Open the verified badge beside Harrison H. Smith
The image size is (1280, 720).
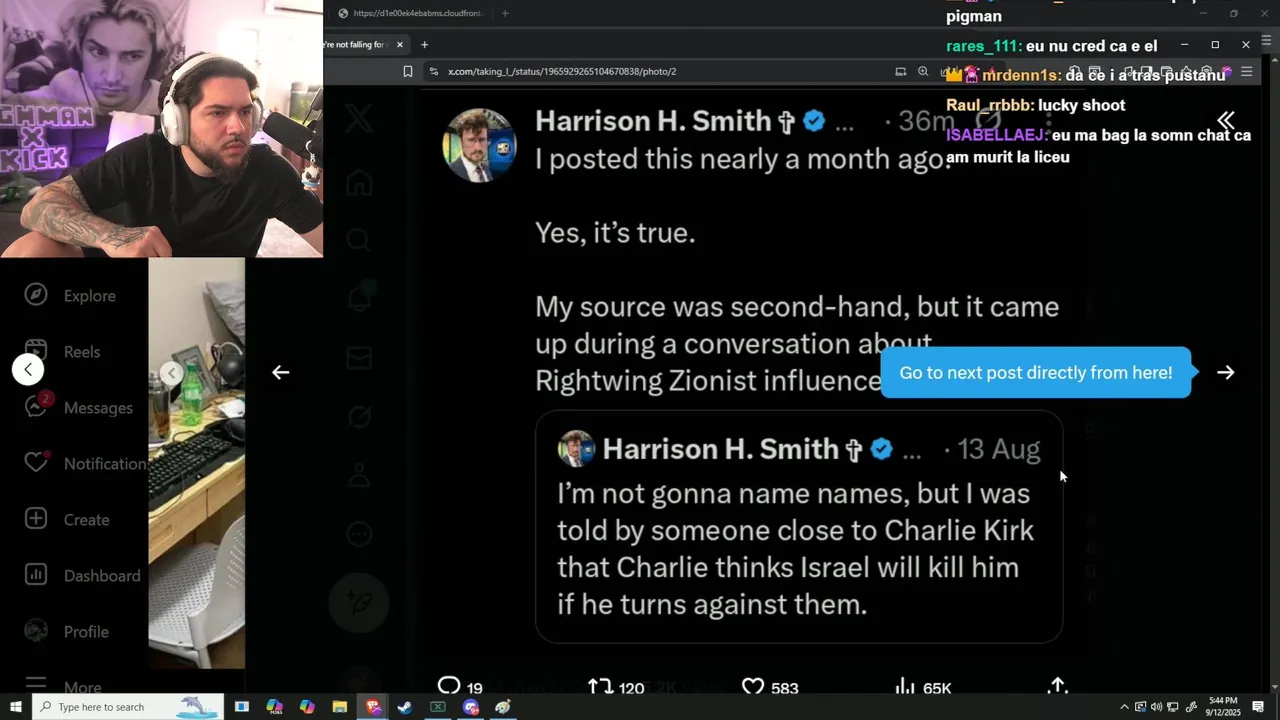click(x=814, y=122)
